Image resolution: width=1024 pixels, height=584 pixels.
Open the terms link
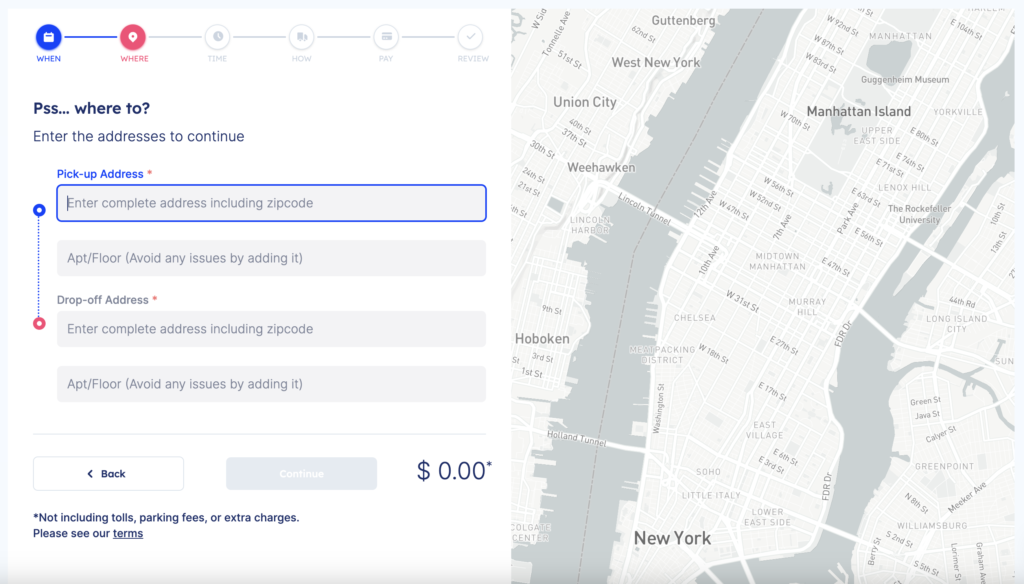coord(128,533)
